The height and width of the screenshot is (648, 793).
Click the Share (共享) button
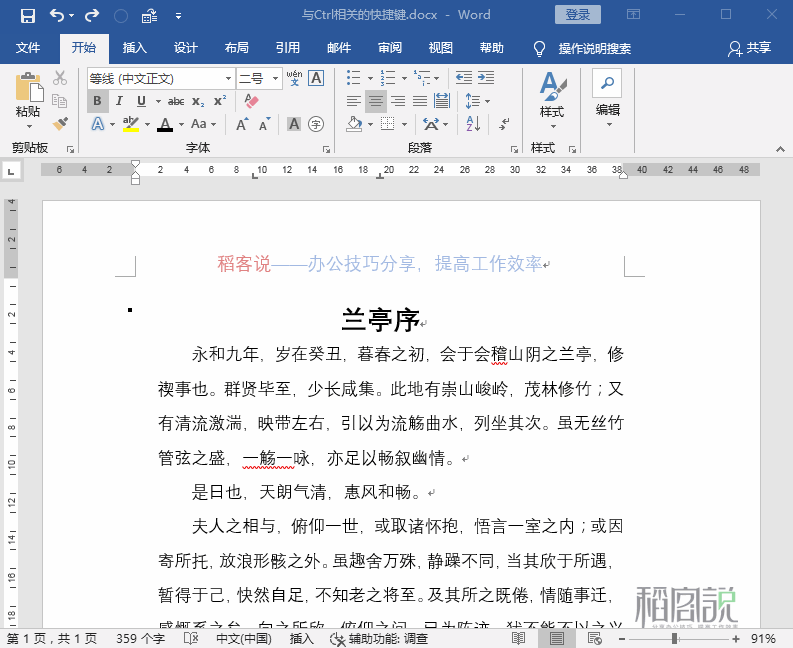pos(750,48)
